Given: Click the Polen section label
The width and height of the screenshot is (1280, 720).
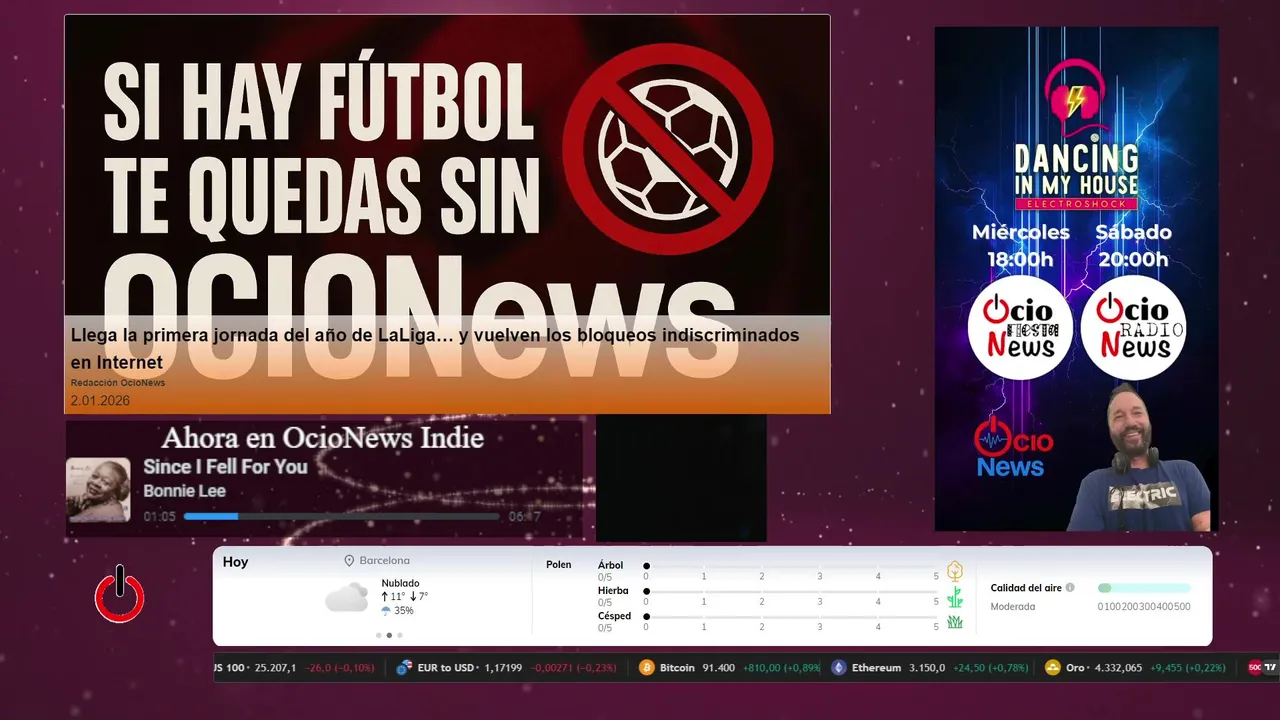Looking at the screenshot, I should pos(559,565).
